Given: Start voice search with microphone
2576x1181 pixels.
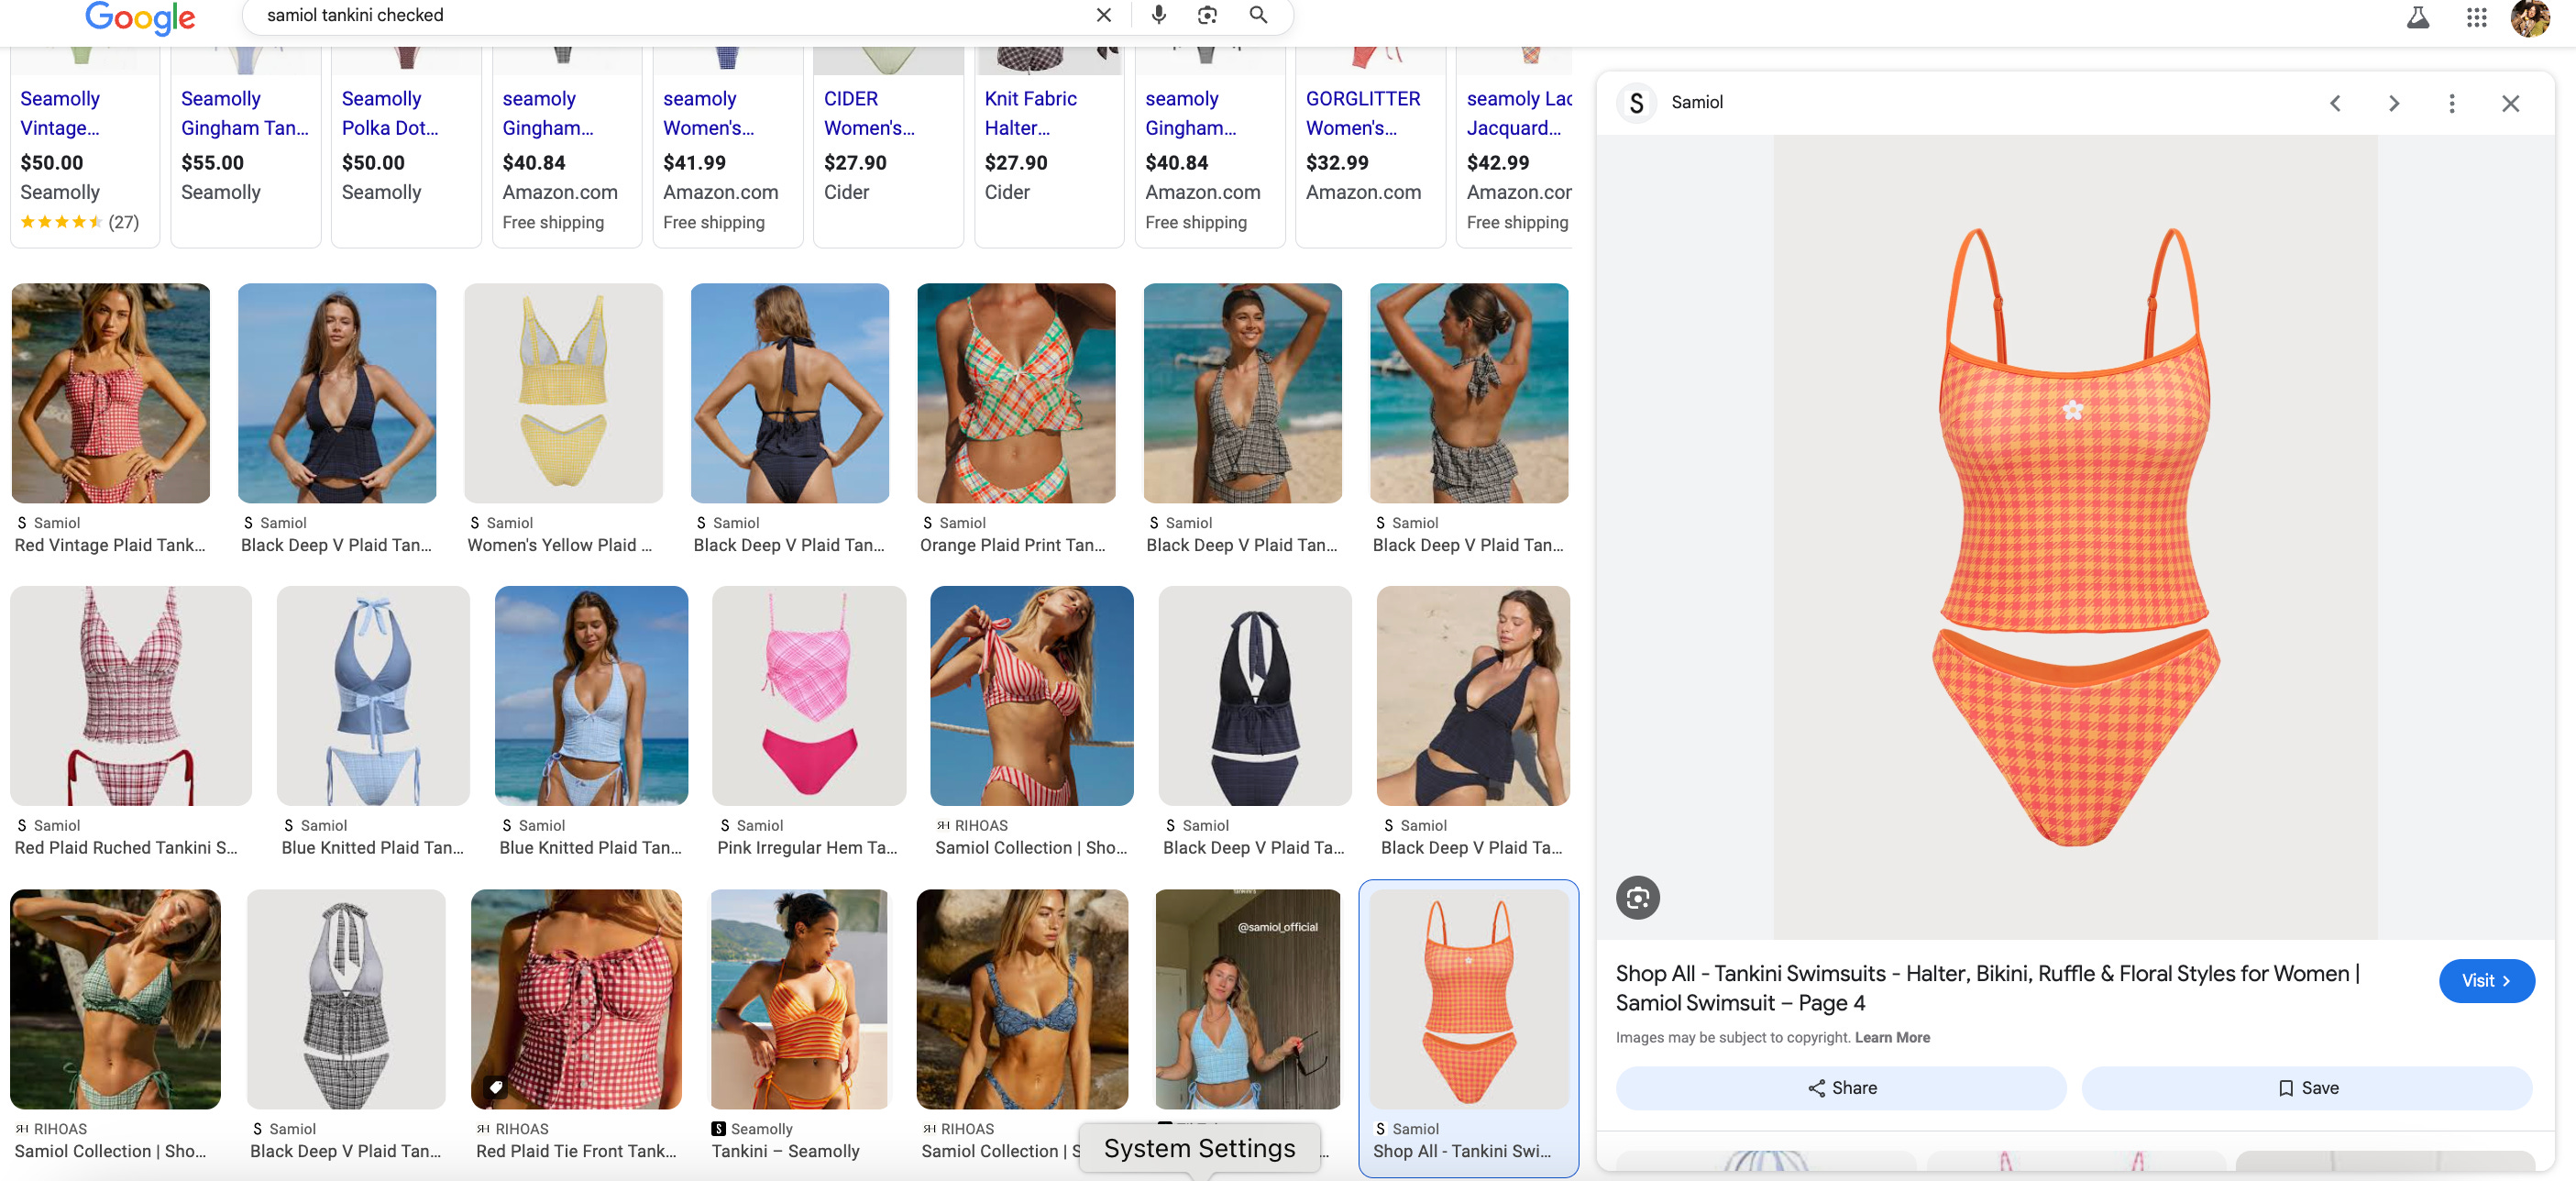Looking at the screenshot, I should pyautogui.click(x=1158, y=15).
